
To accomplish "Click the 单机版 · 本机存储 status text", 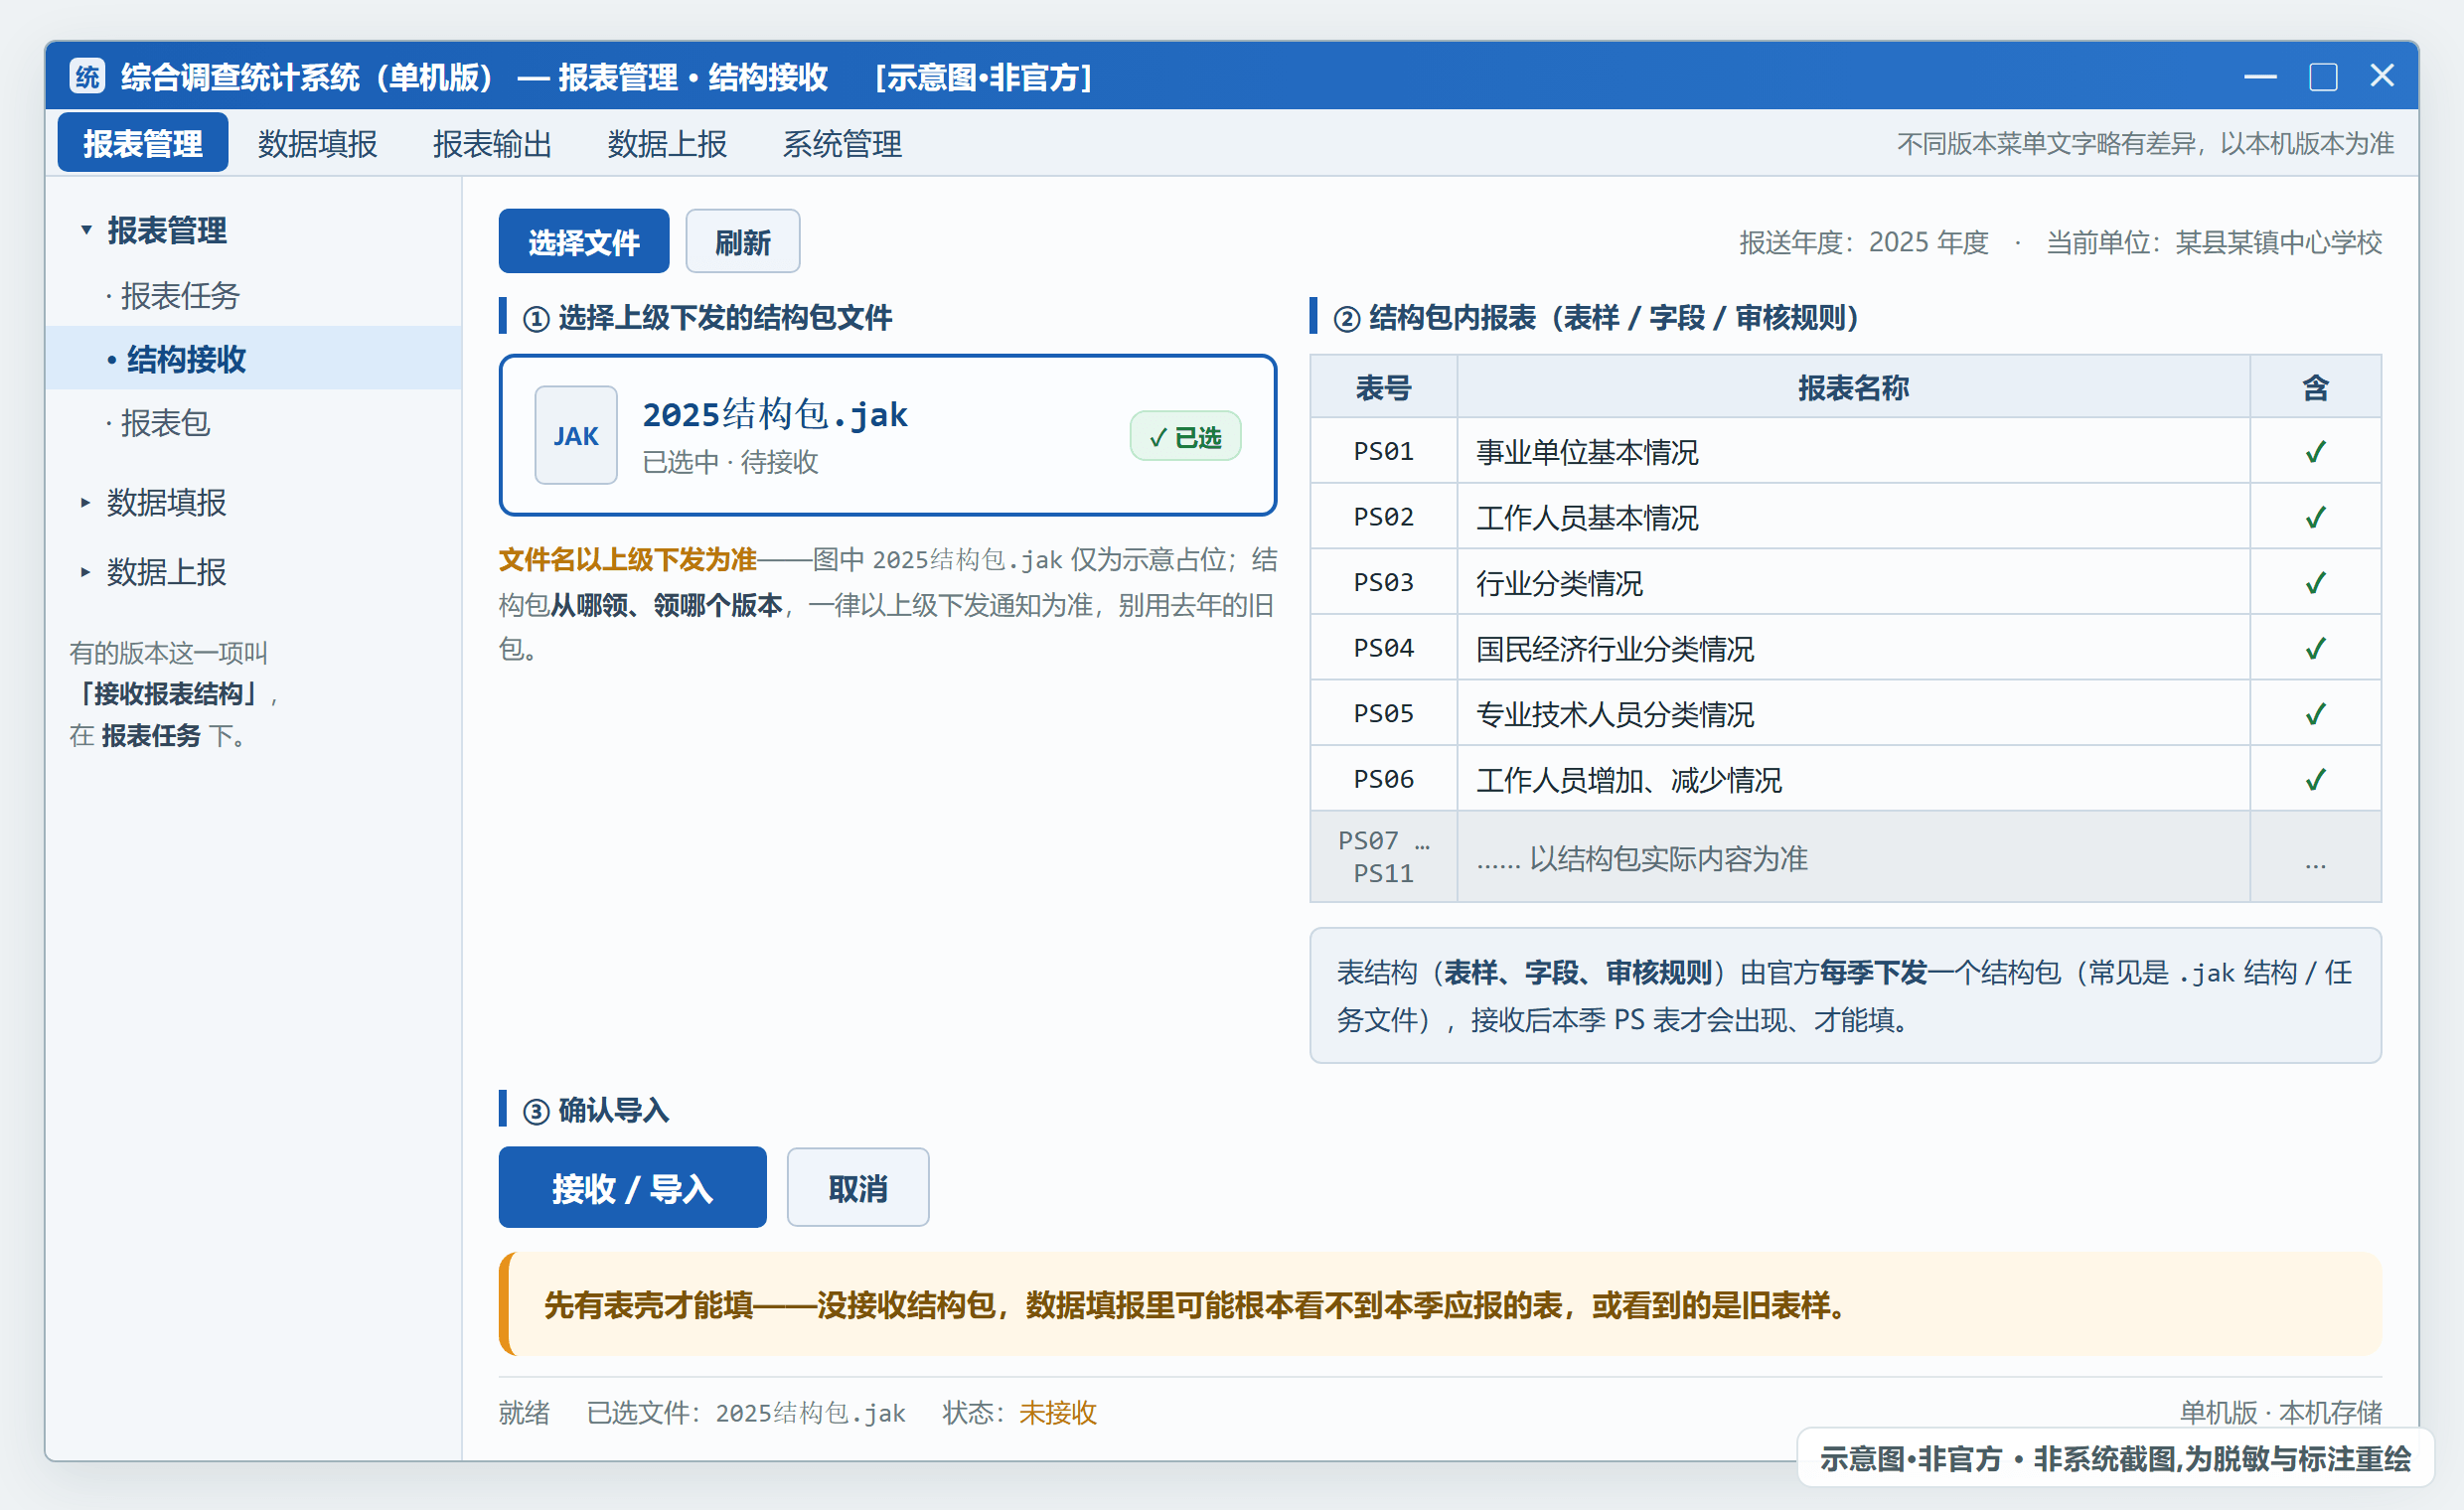I will [2280, 1412].
